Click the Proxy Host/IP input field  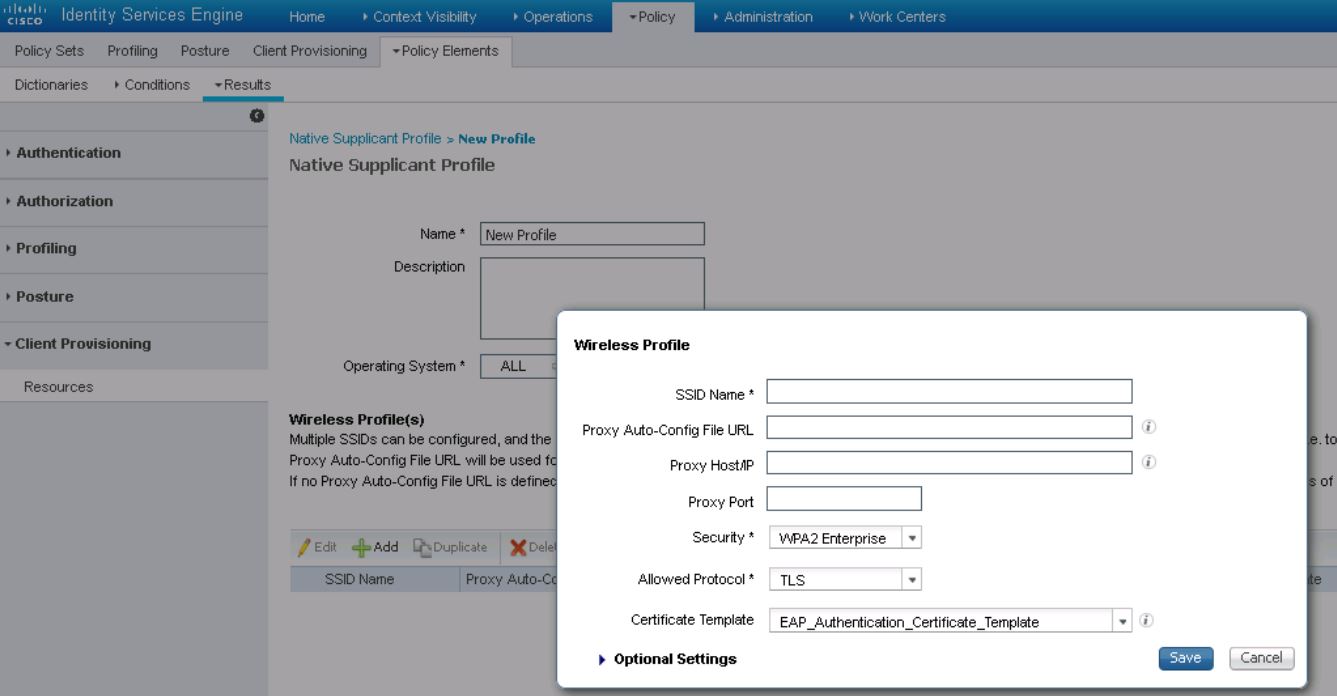point(949,463)
